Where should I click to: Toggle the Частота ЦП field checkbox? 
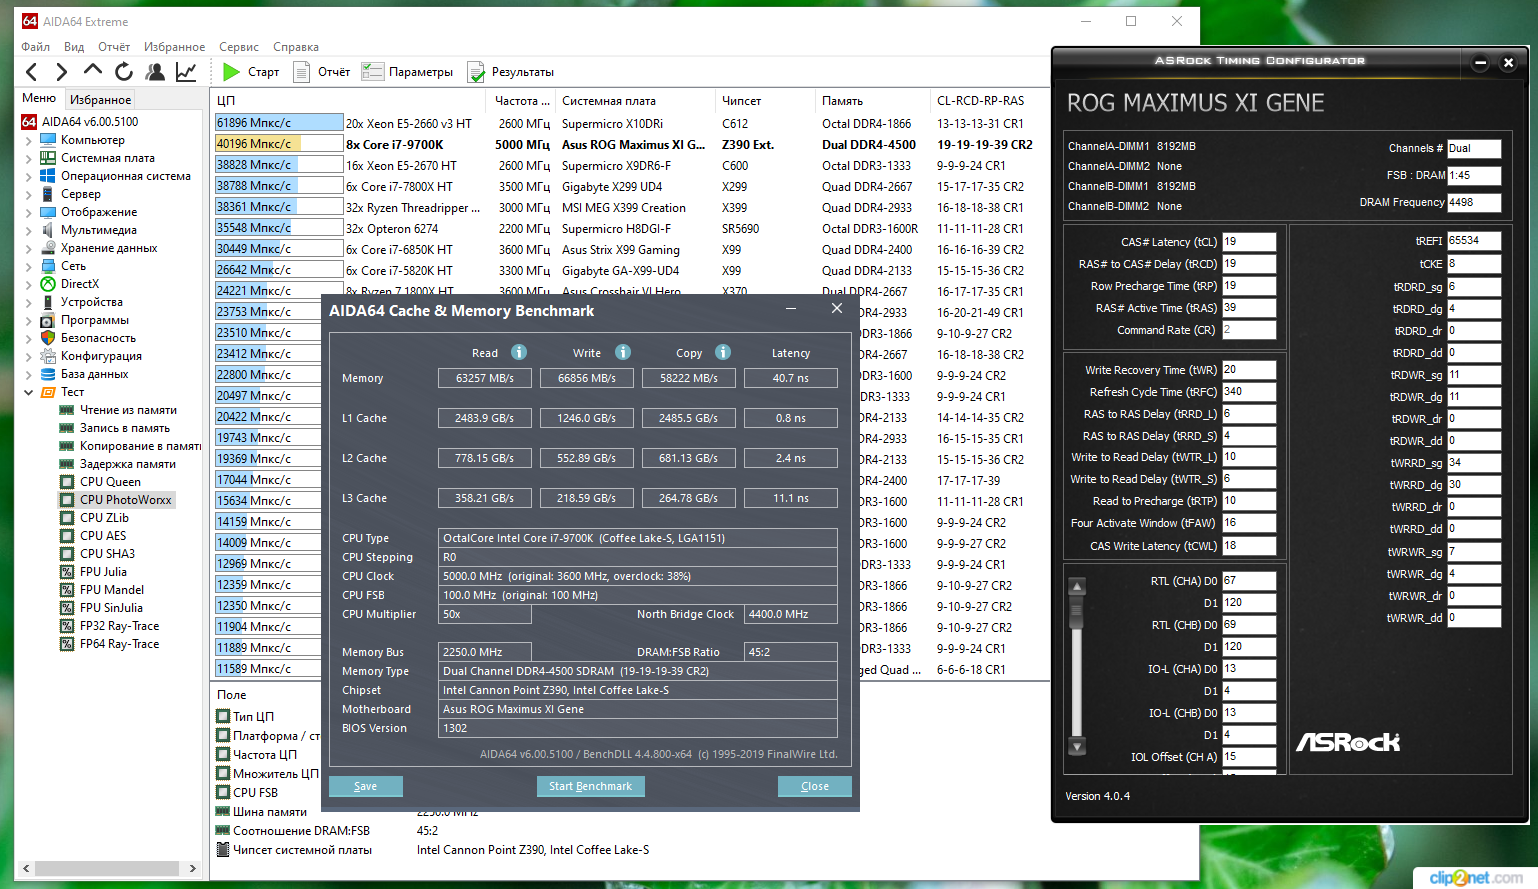(223, 754)
